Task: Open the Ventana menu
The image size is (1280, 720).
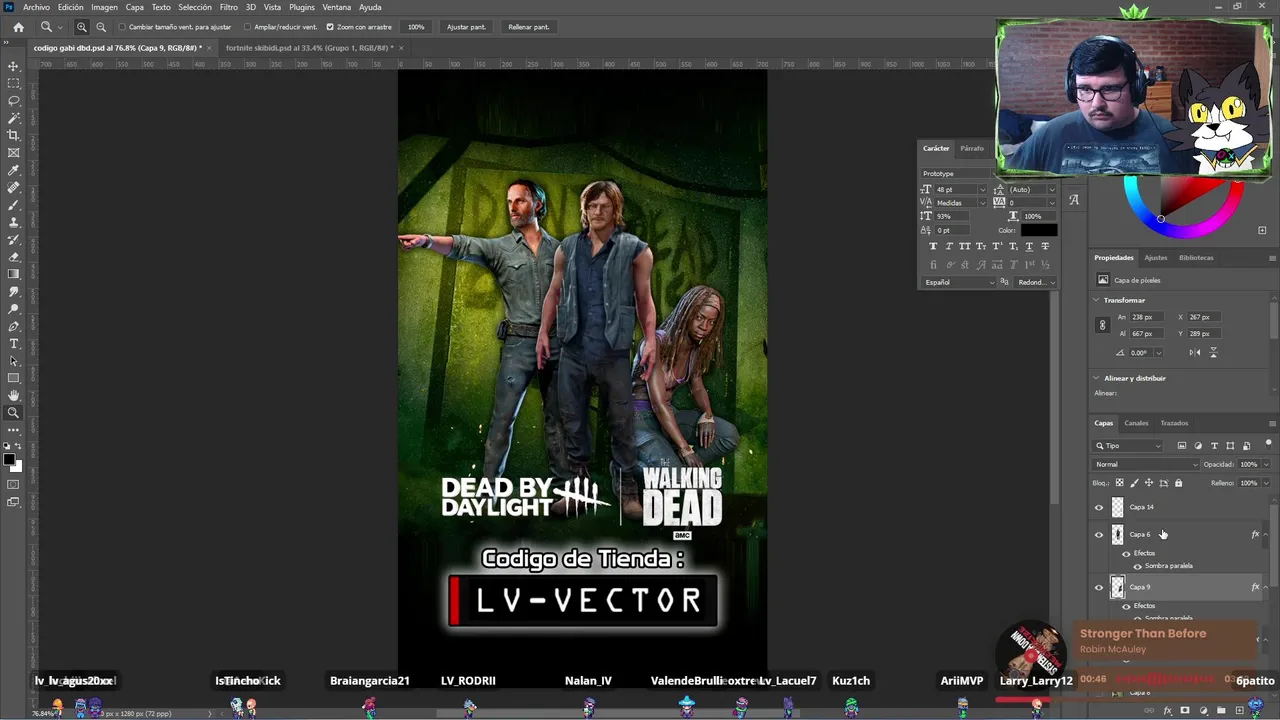Action: point(337,7)
